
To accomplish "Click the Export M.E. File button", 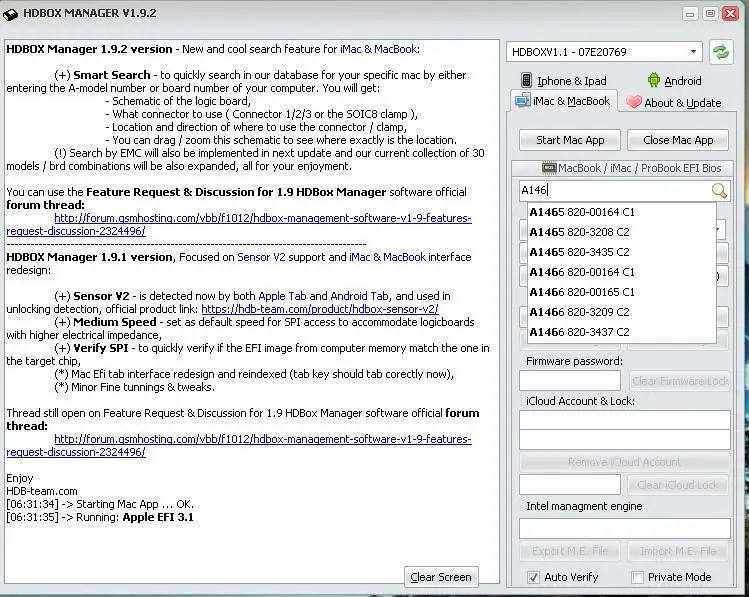I will [x=570, y=551].
